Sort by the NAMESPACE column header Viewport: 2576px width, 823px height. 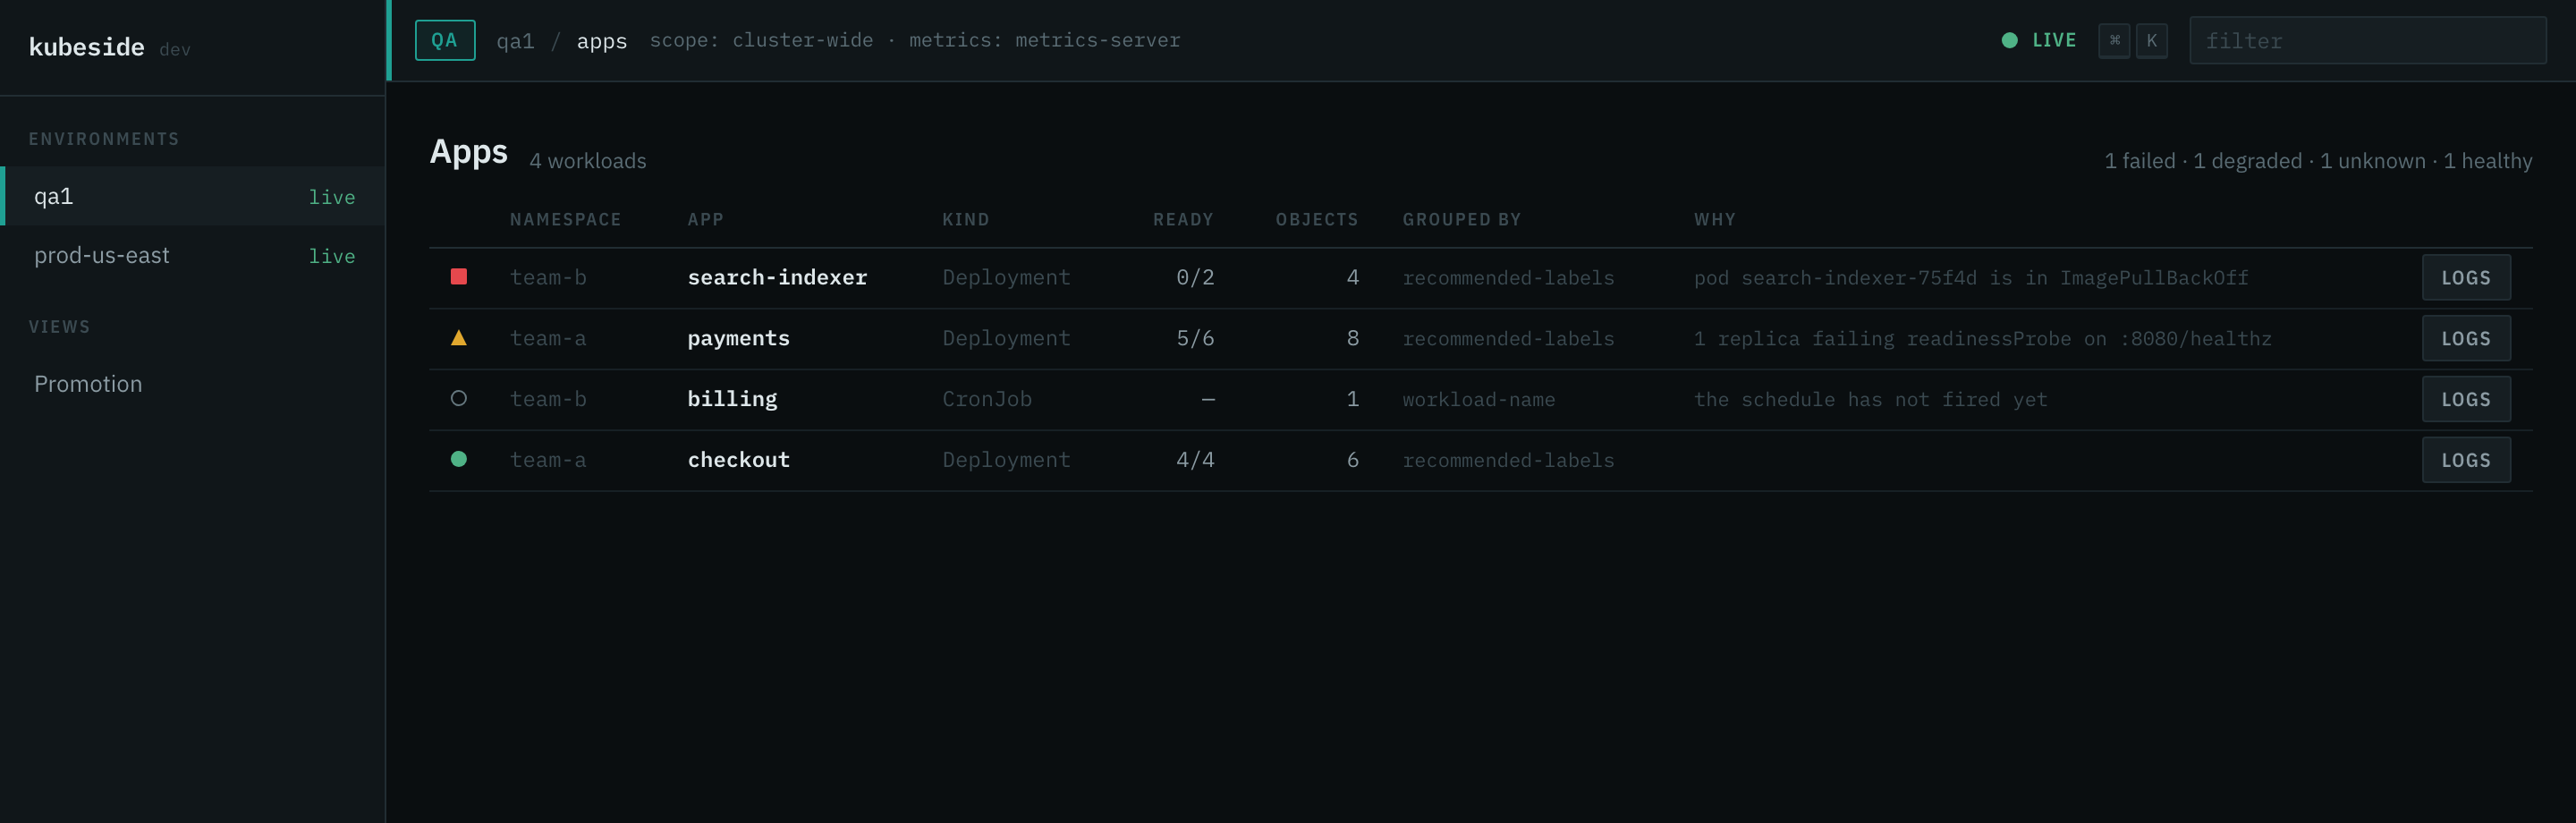coord(565,219)
